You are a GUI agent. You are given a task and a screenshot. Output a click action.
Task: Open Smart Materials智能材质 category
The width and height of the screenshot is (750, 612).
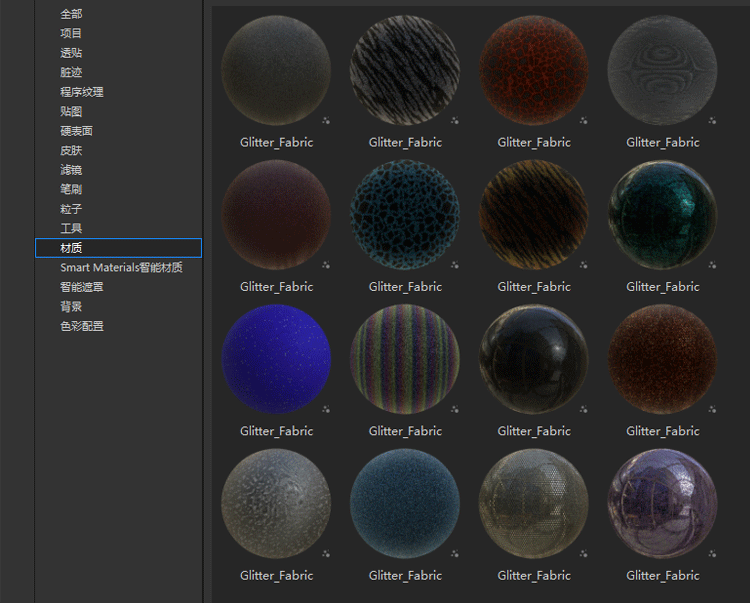click(121, 267)
